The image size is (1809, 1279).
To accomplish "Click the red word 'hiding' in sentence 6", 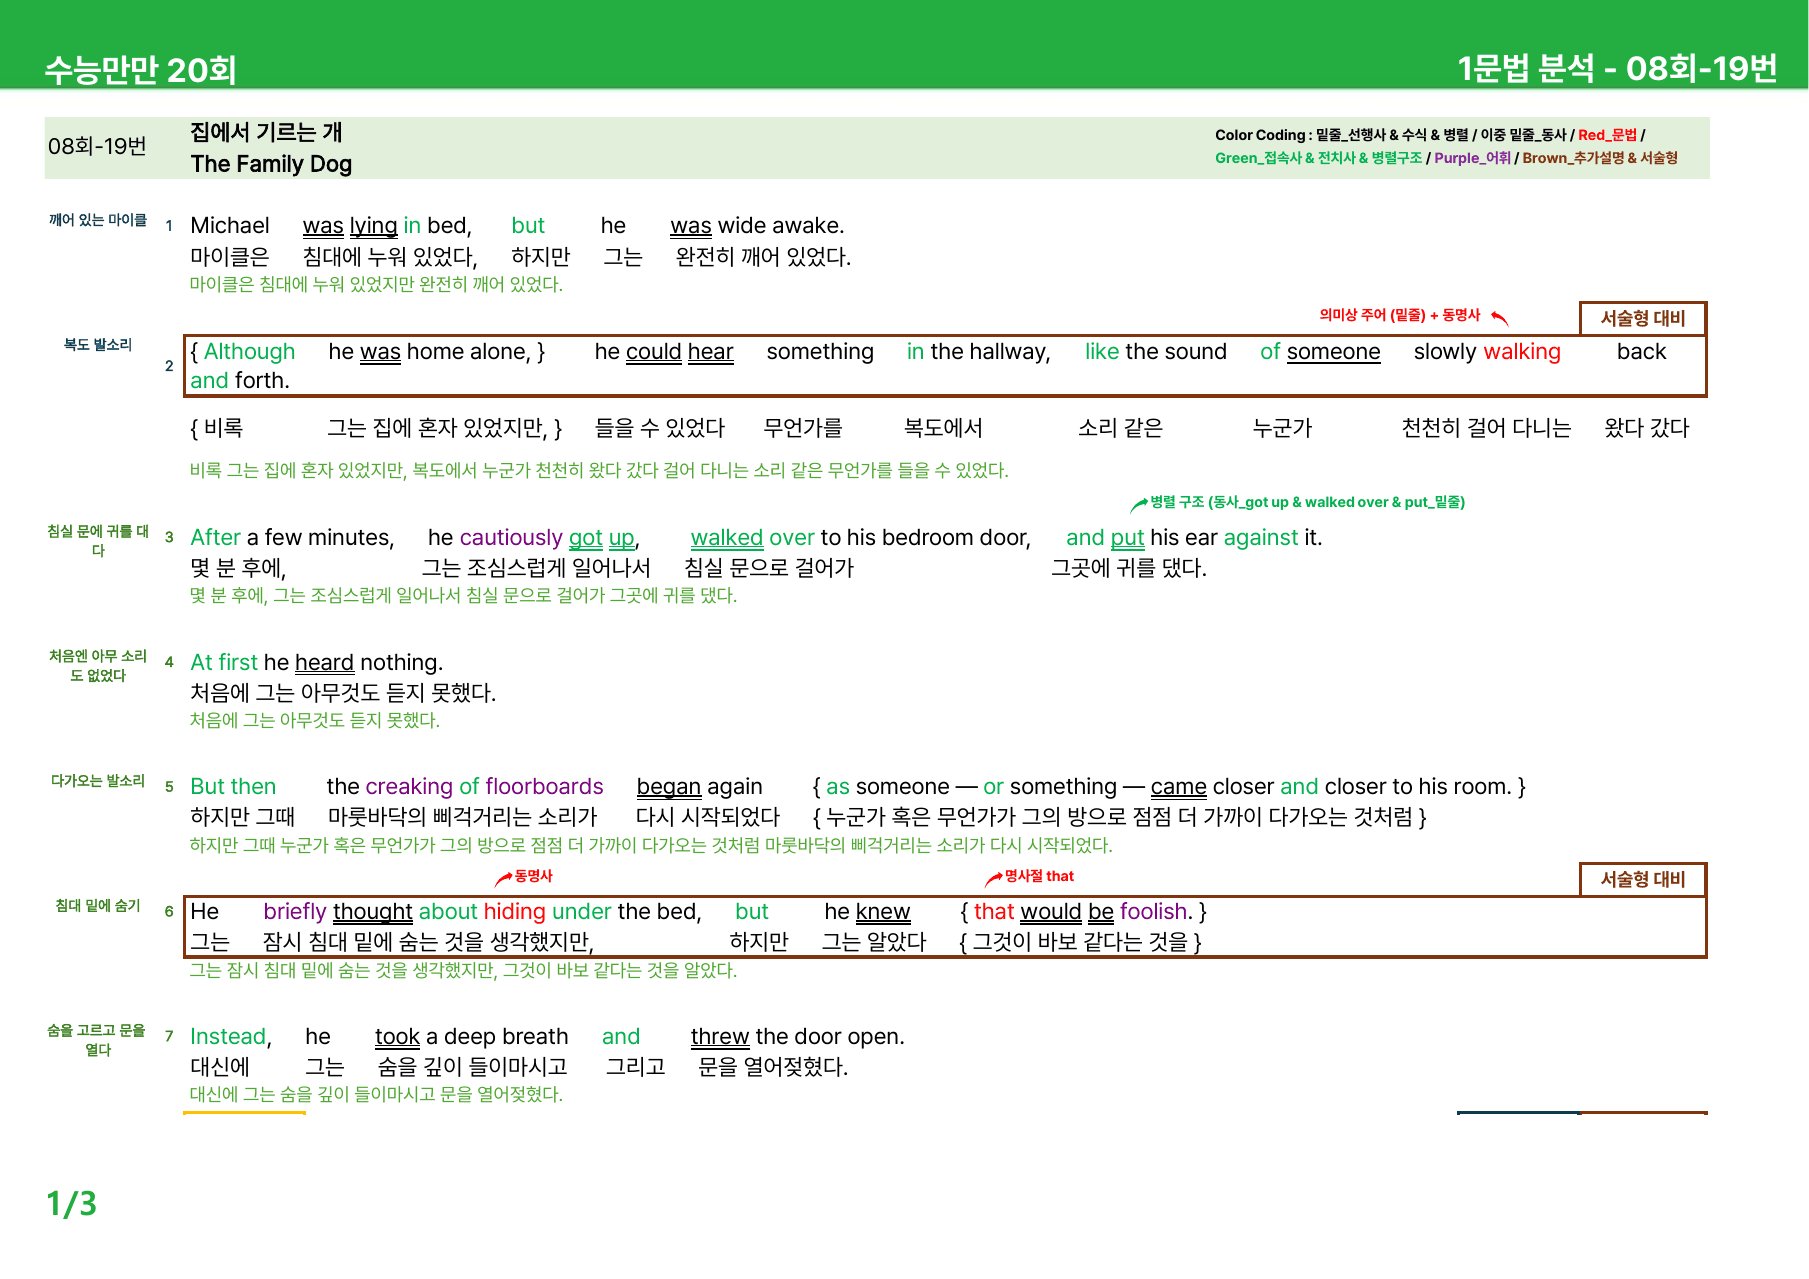I will click(514, 912).
